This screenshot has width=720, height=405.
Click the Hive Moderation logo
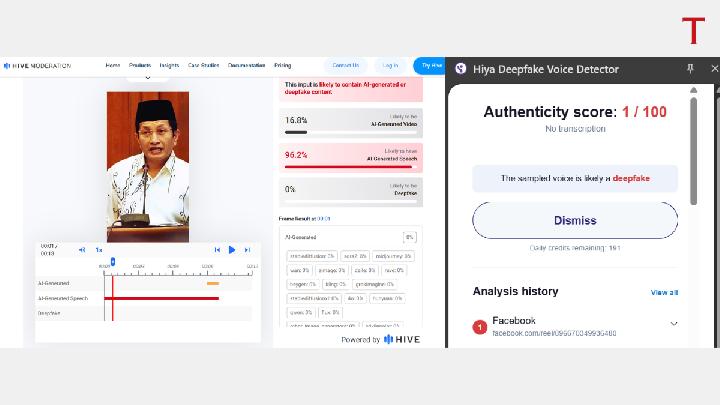(37, 66)
